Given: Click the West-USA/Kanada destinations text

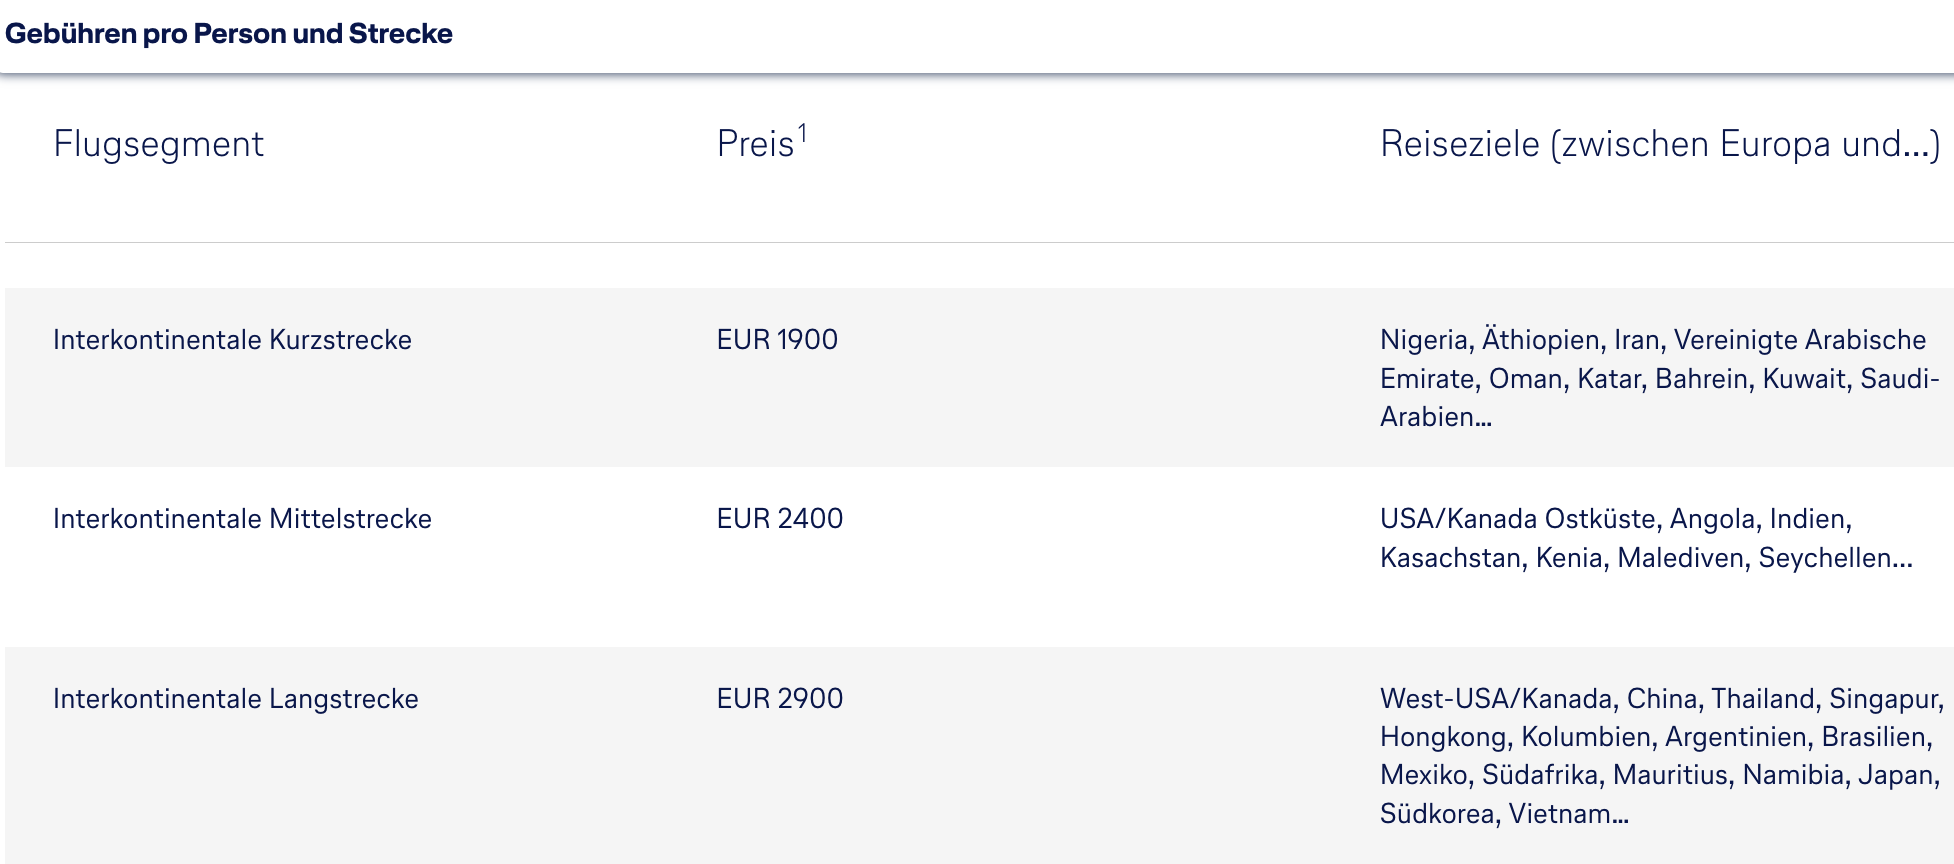Looking at the screenshot, I should tap(1660, 699).
